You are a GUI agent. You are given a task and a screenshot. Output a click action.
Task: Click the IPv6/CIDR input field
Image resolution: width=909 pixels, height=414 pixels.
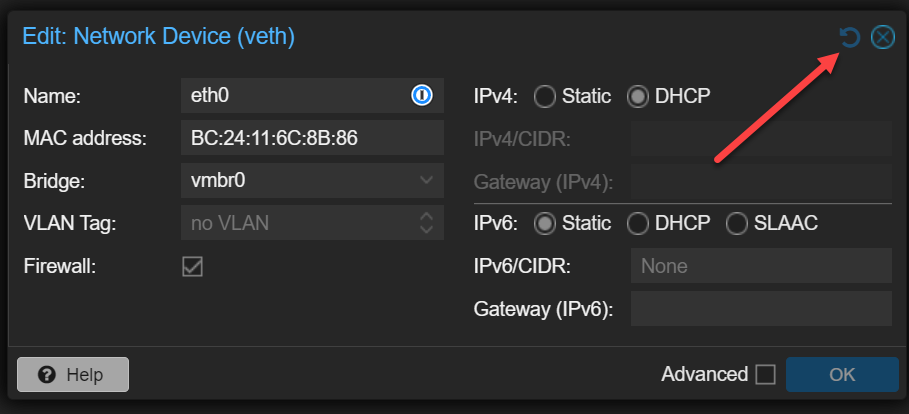click(x=760, y=267)
